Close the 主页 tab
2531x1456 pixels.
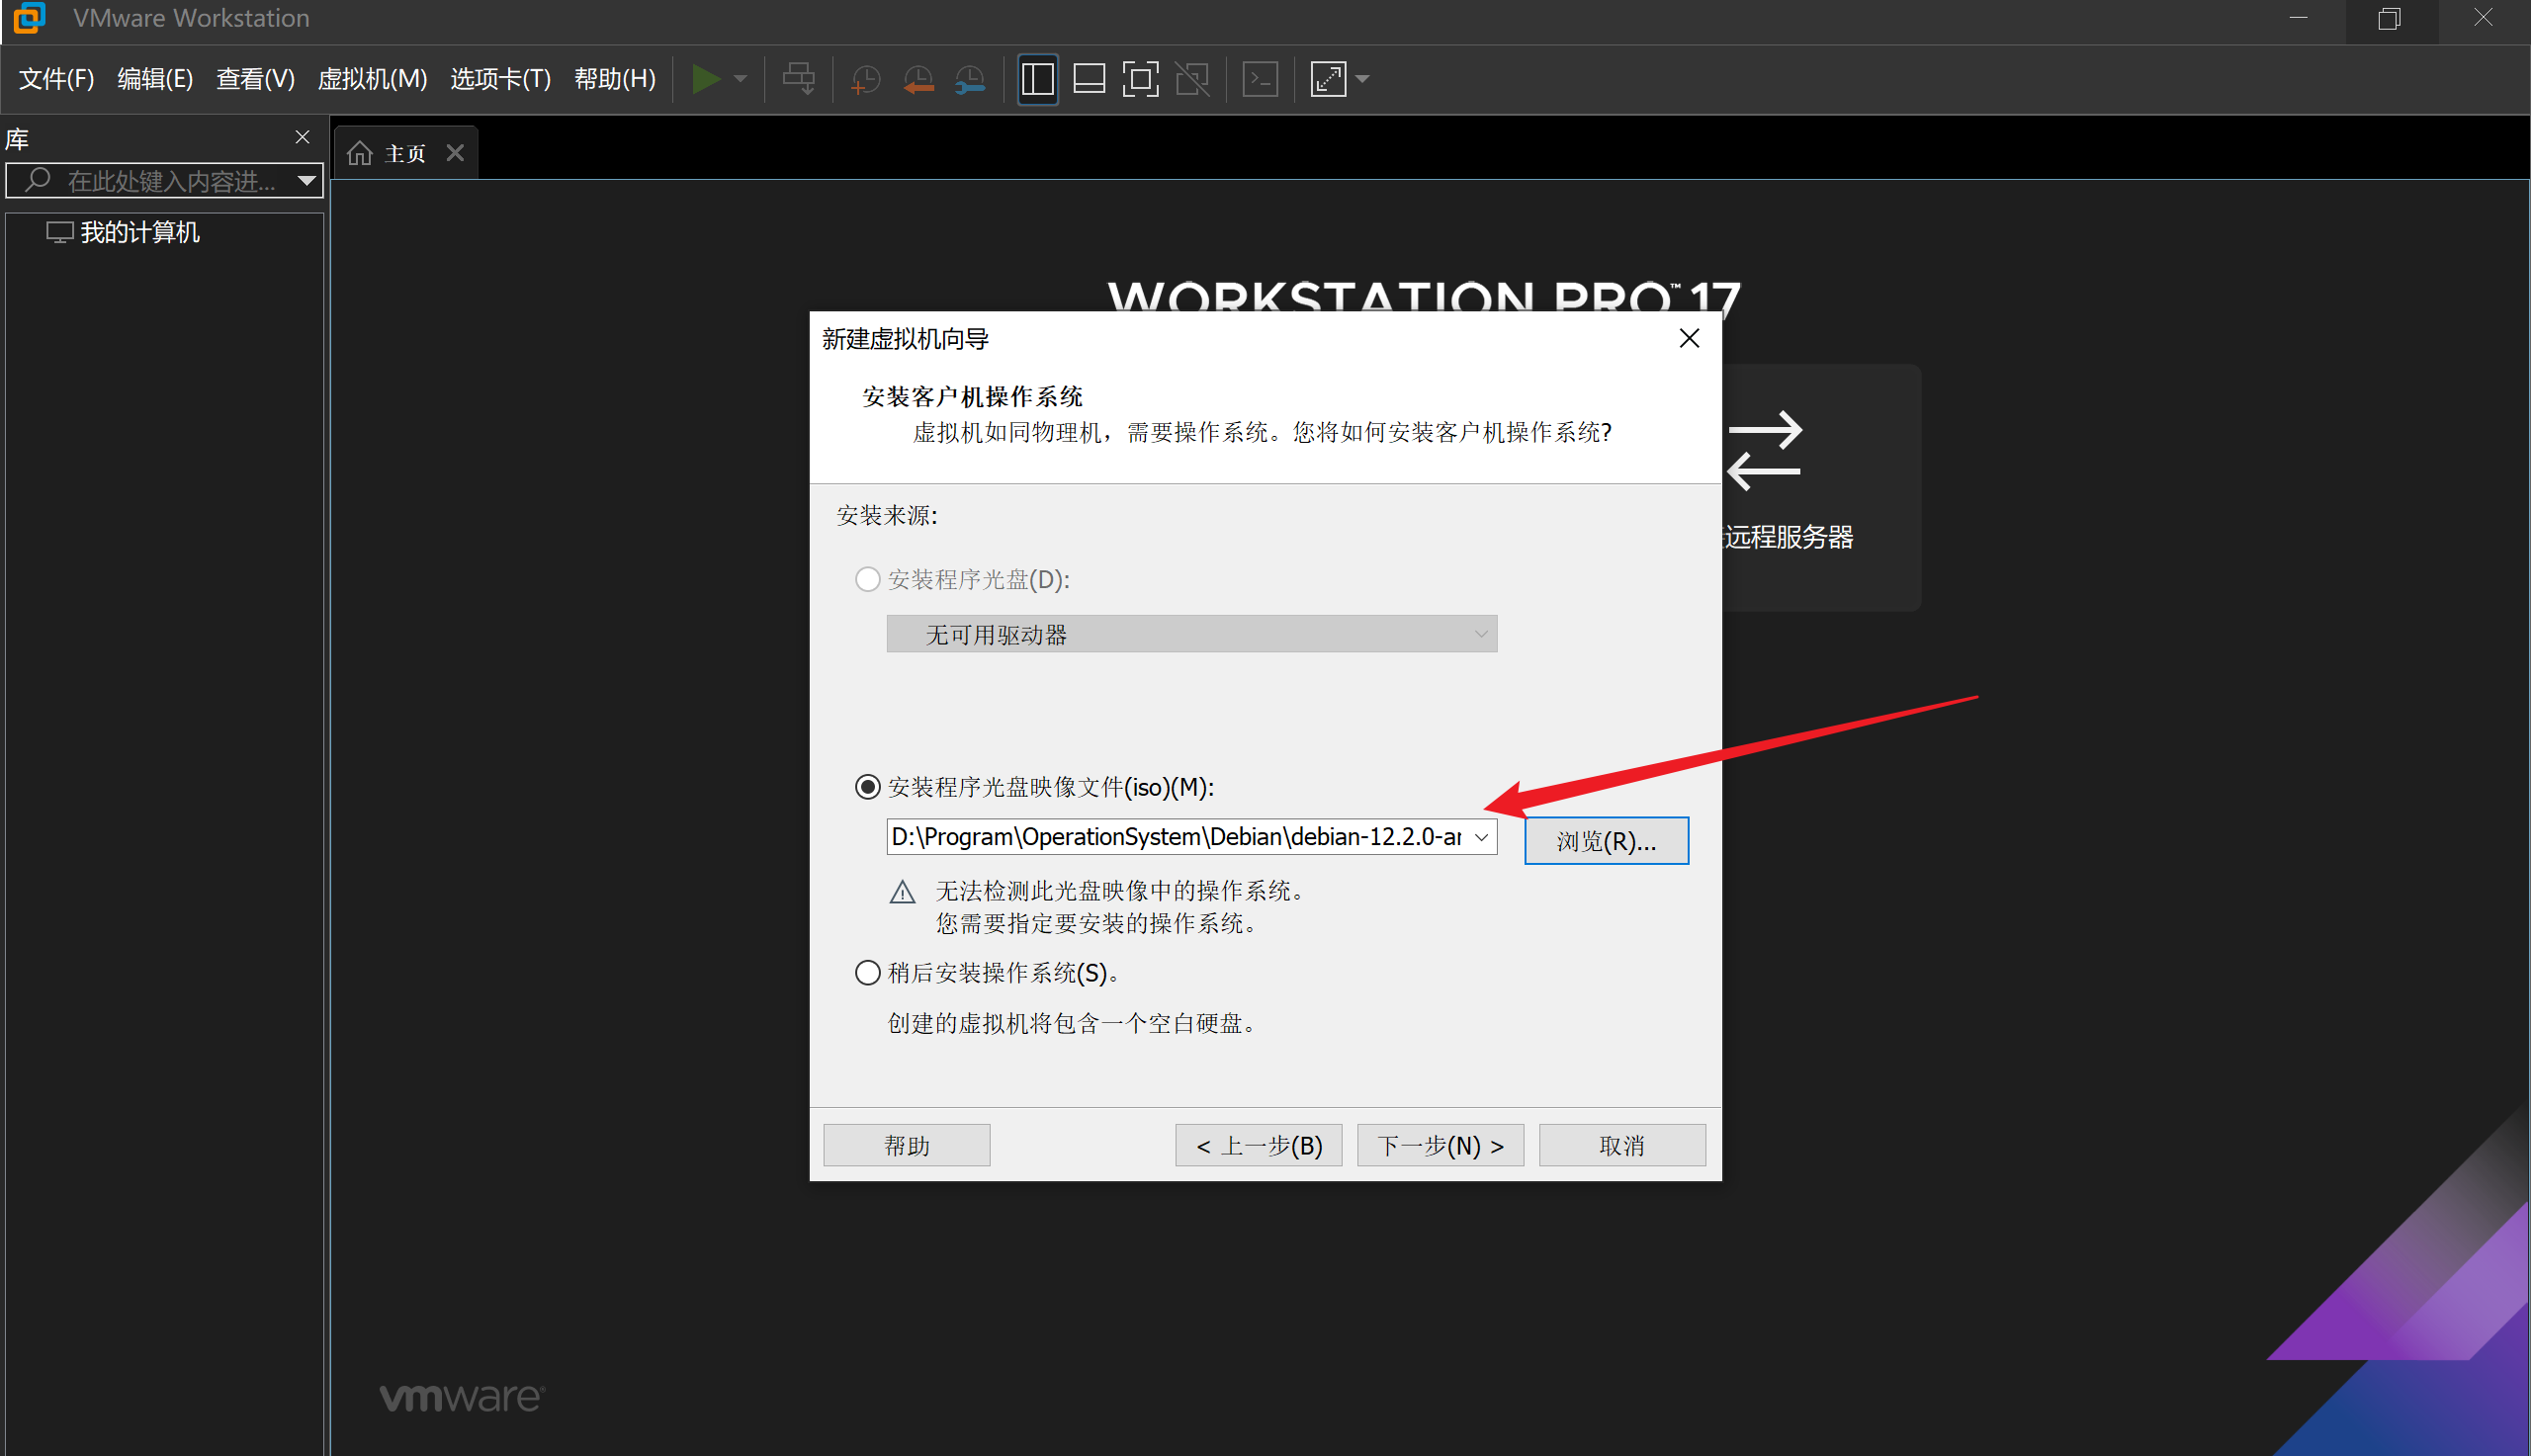455,153
